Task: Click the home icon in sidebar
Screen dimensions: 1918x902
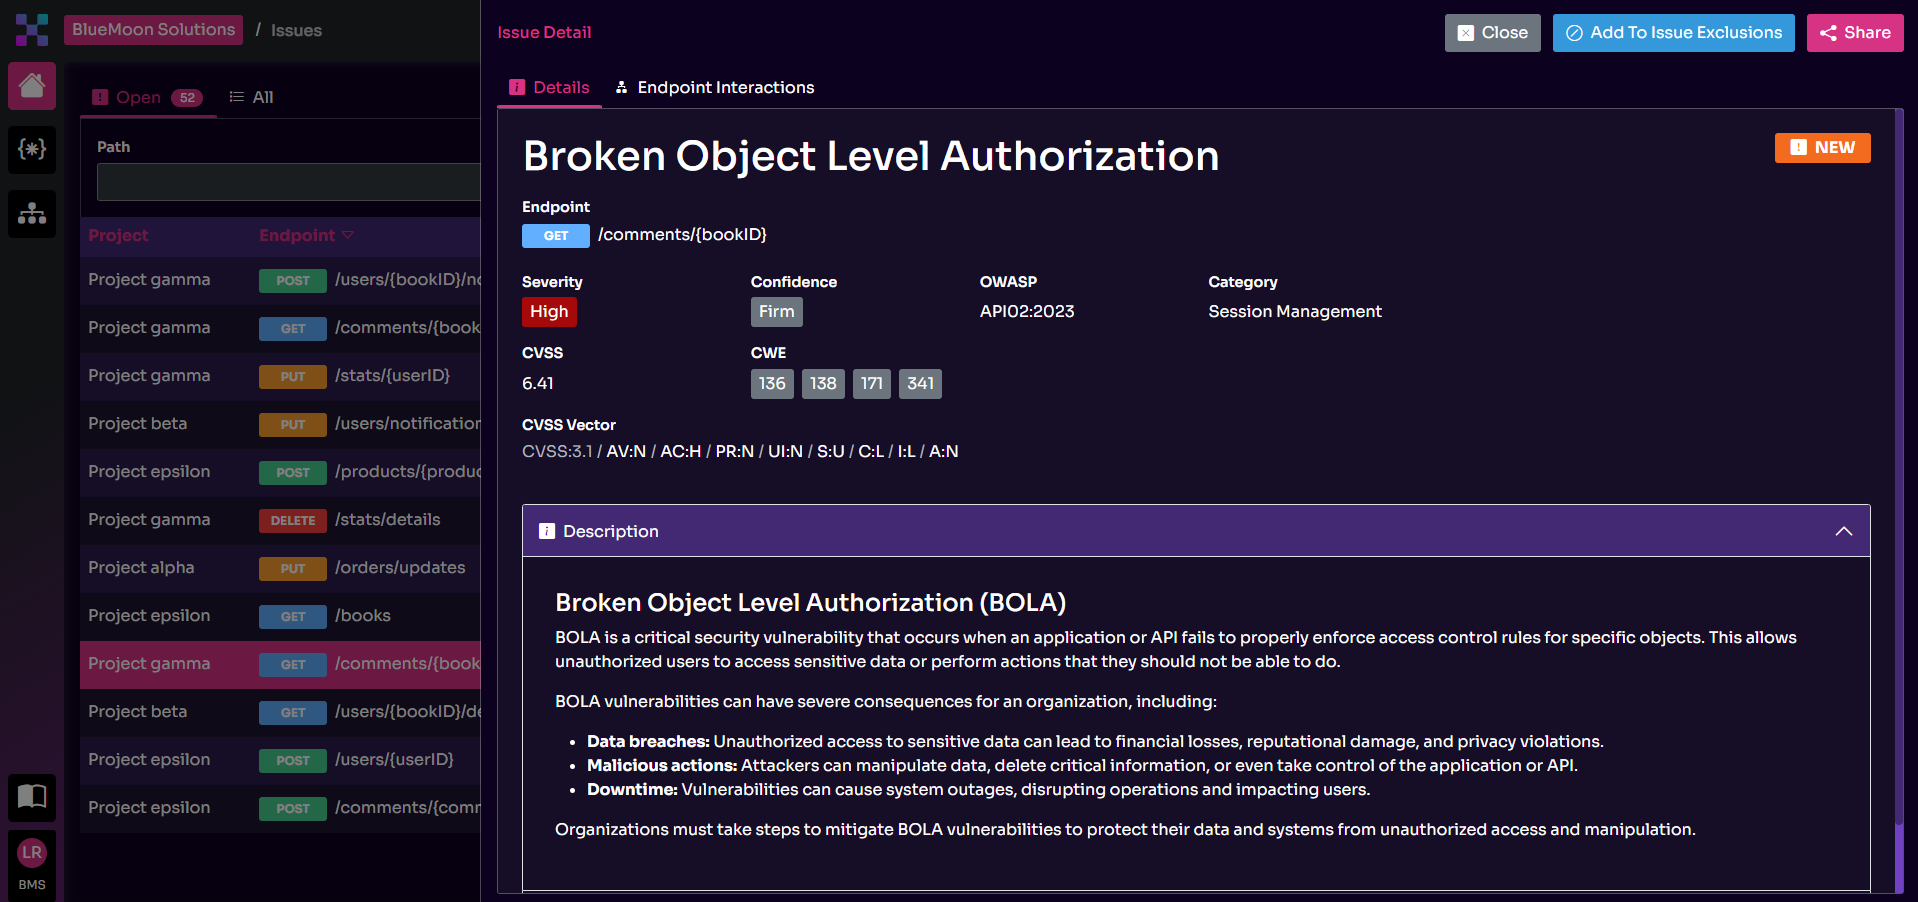Action: pyautogui.click(x=32, y=86)
